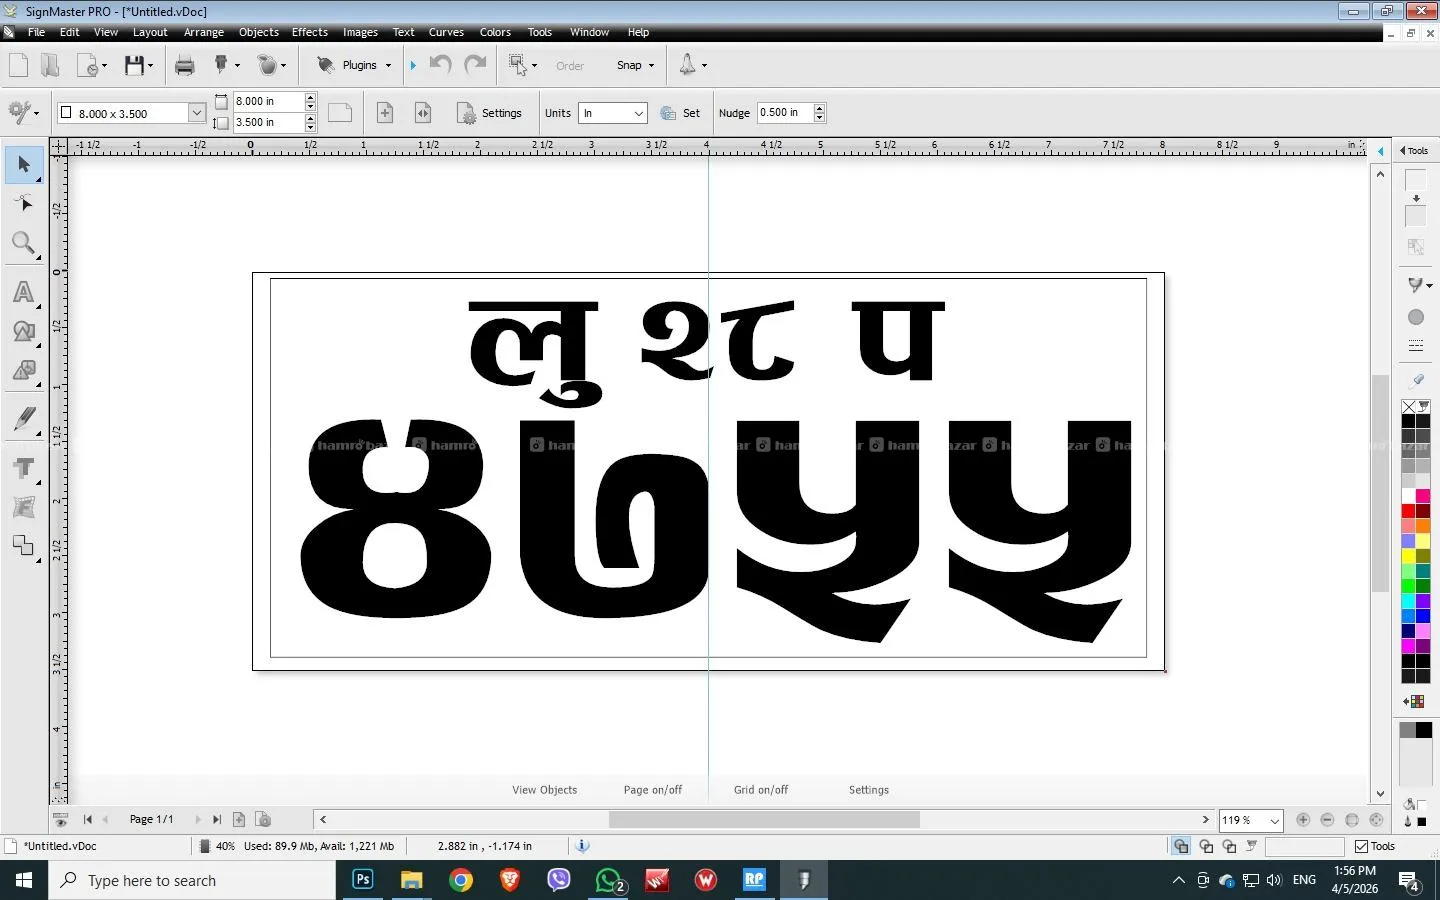The width and height of the screenshot is (1440, 900).
Task: Open the Curves menu
Action: [x=446, y=32]
